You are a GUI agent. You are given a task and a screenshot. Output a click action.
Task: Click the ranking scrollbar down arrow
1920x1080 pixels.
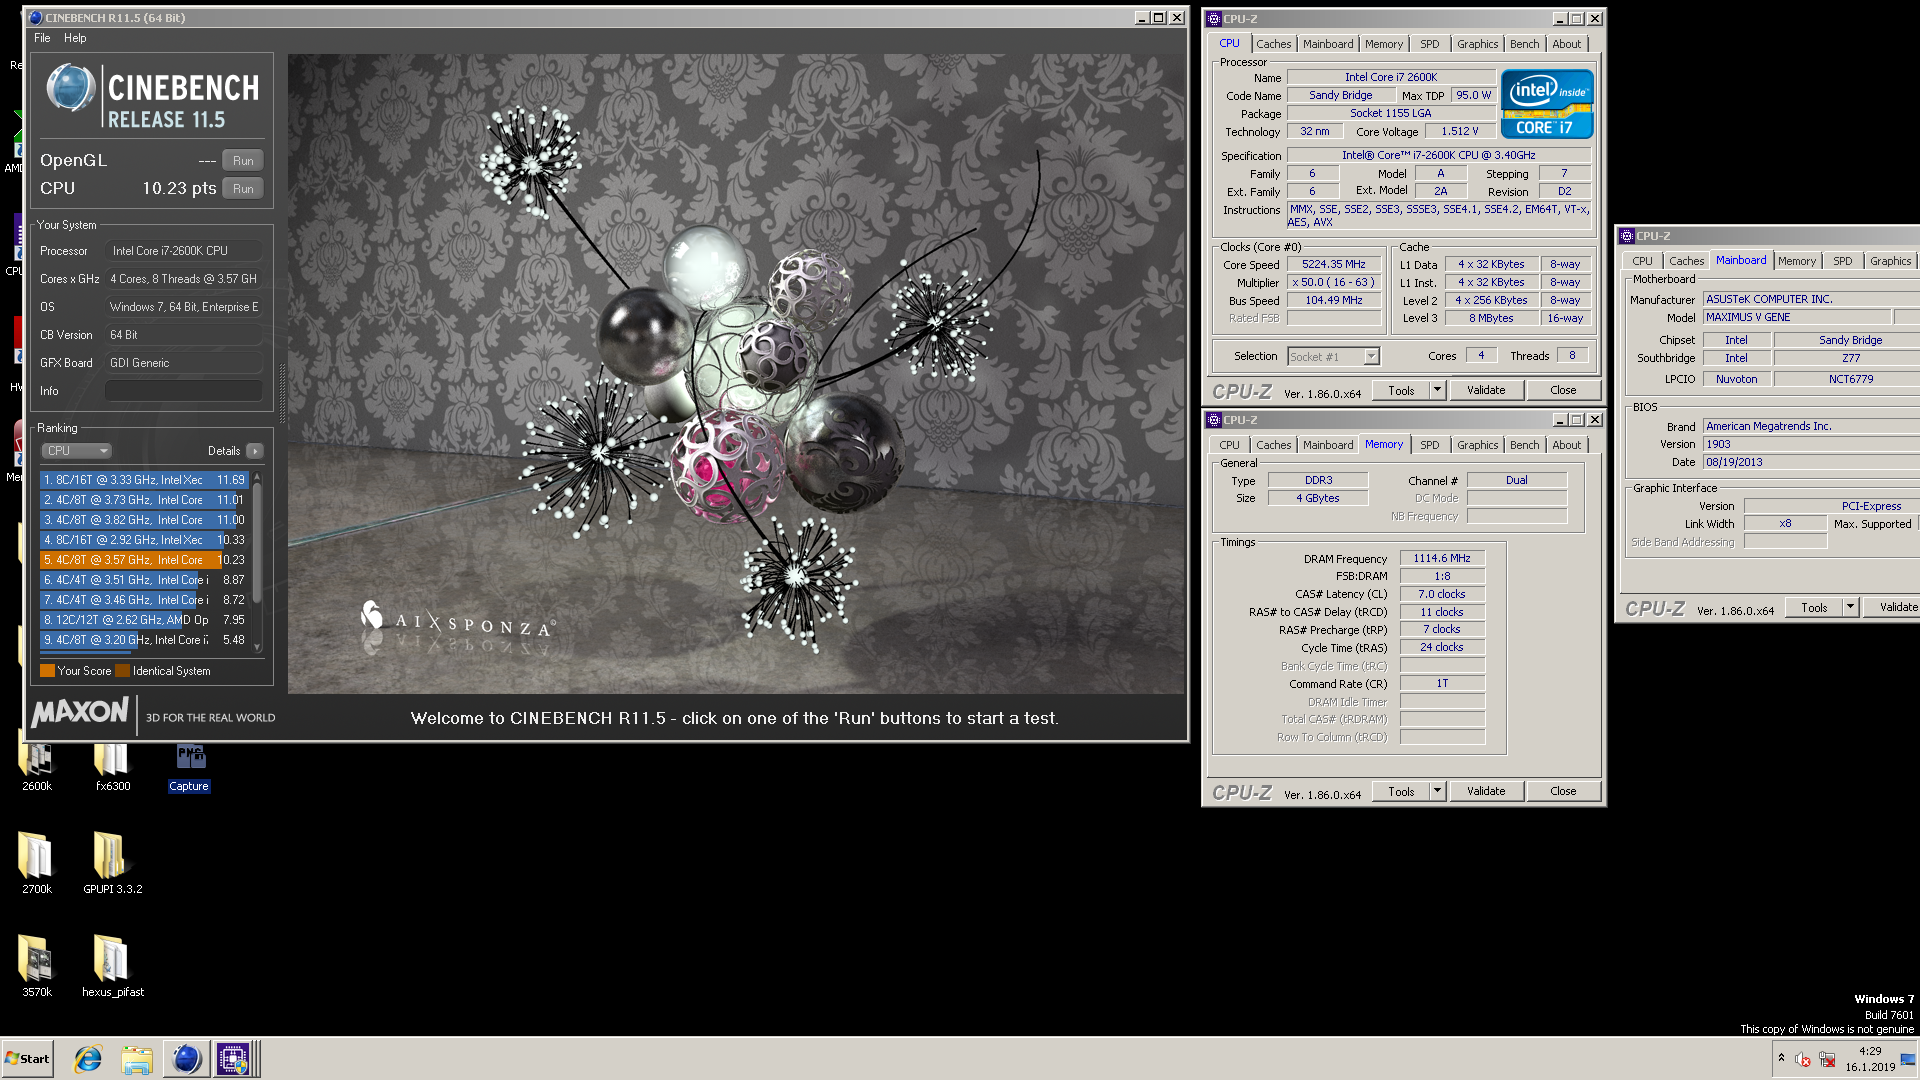point(257,647)
